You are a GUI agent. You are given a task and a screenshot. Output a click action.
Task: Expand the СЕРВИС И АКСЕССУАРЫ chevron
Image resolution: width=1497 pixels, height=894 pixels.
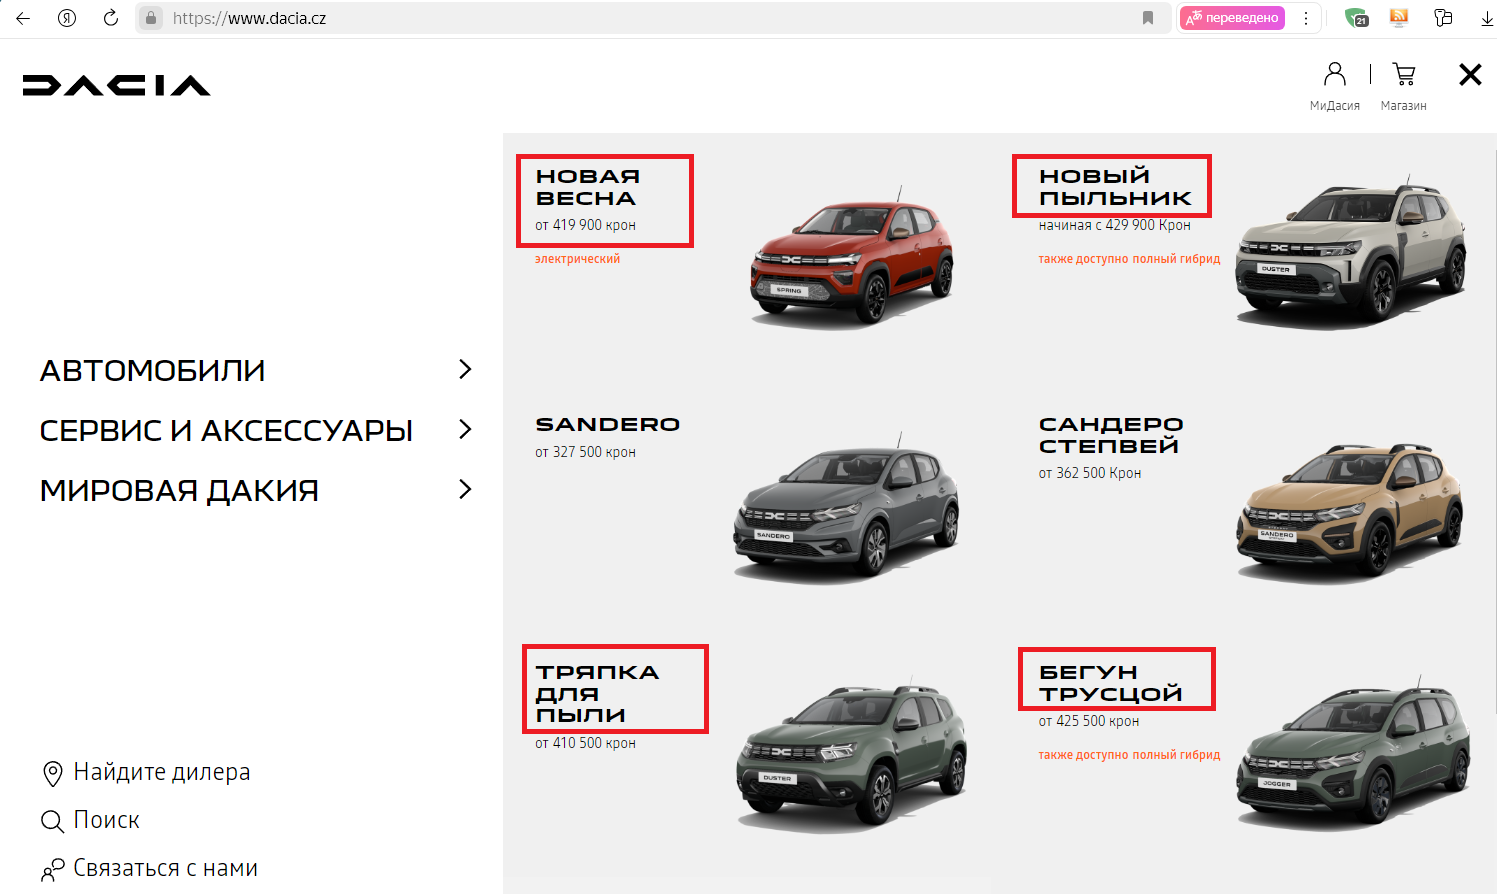click(465, 429)
